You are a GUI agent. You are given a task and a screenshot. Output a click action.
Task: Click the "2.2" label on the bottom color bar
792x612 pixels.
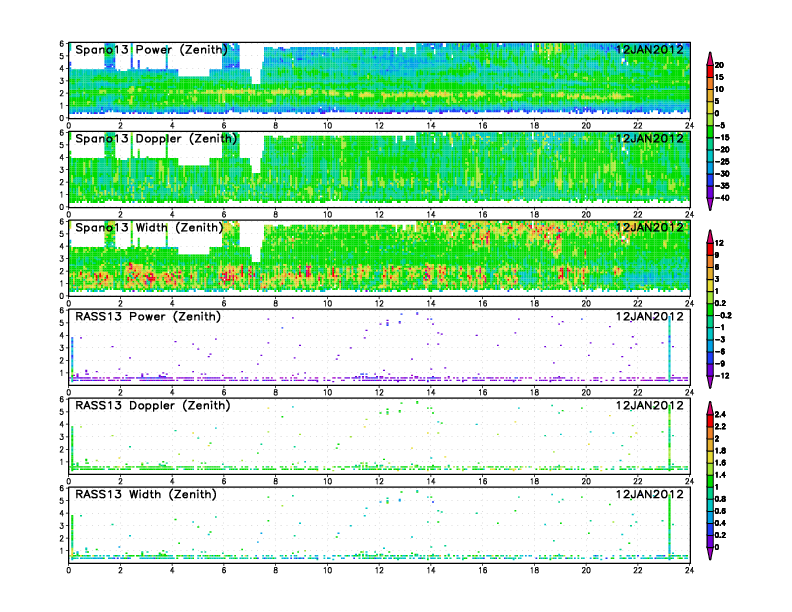coord(720,427)
